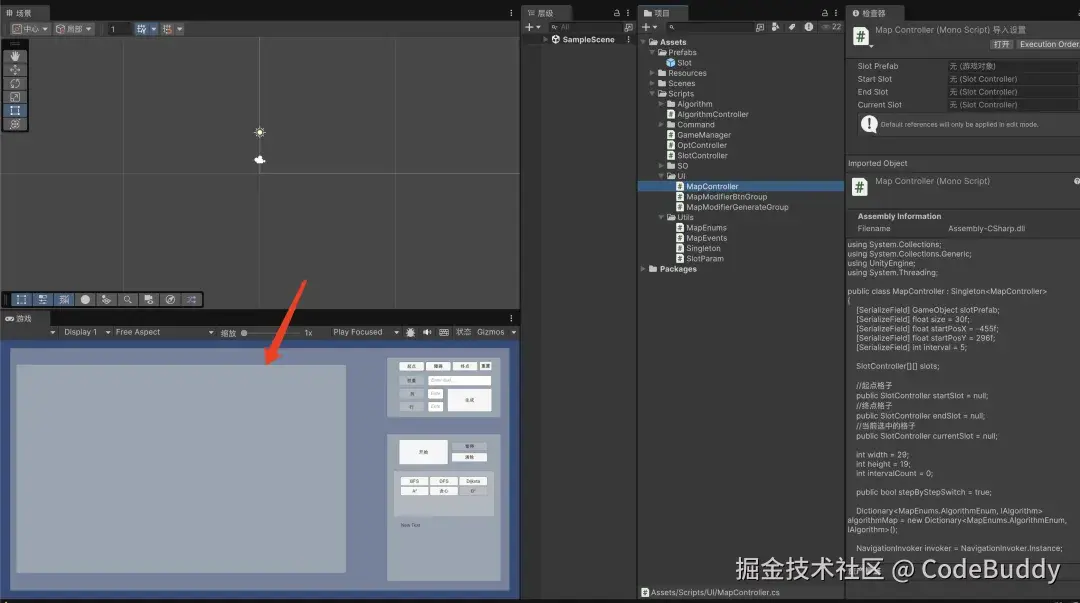Click the scene lighting path overlay icon
The height and width of the screenshot is (603, 1080).
106,300
